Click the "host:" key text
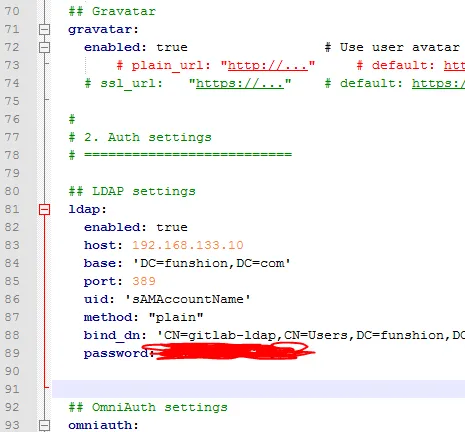The width and height of the screenshot is (465, 432). click(x=103, y=245)
